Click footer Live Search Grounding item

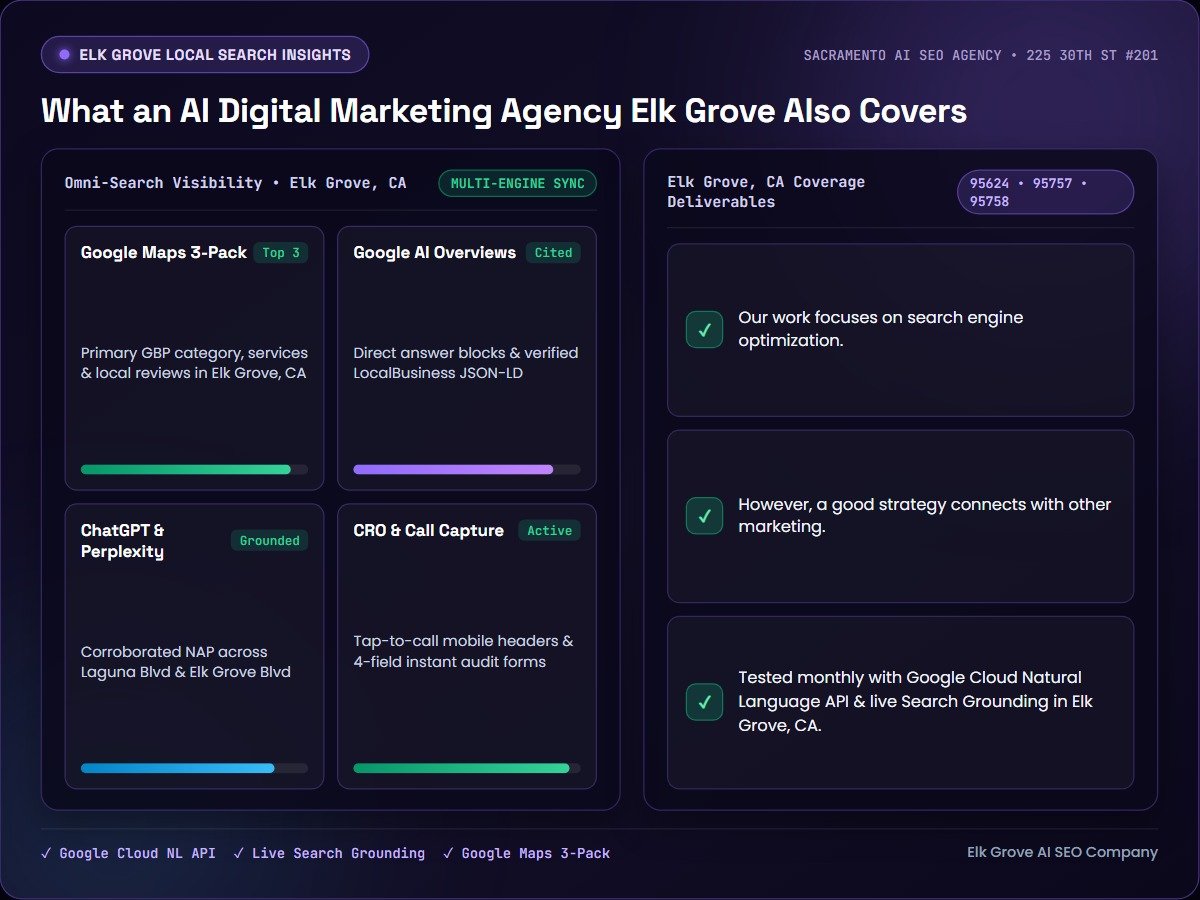[329, 853]
